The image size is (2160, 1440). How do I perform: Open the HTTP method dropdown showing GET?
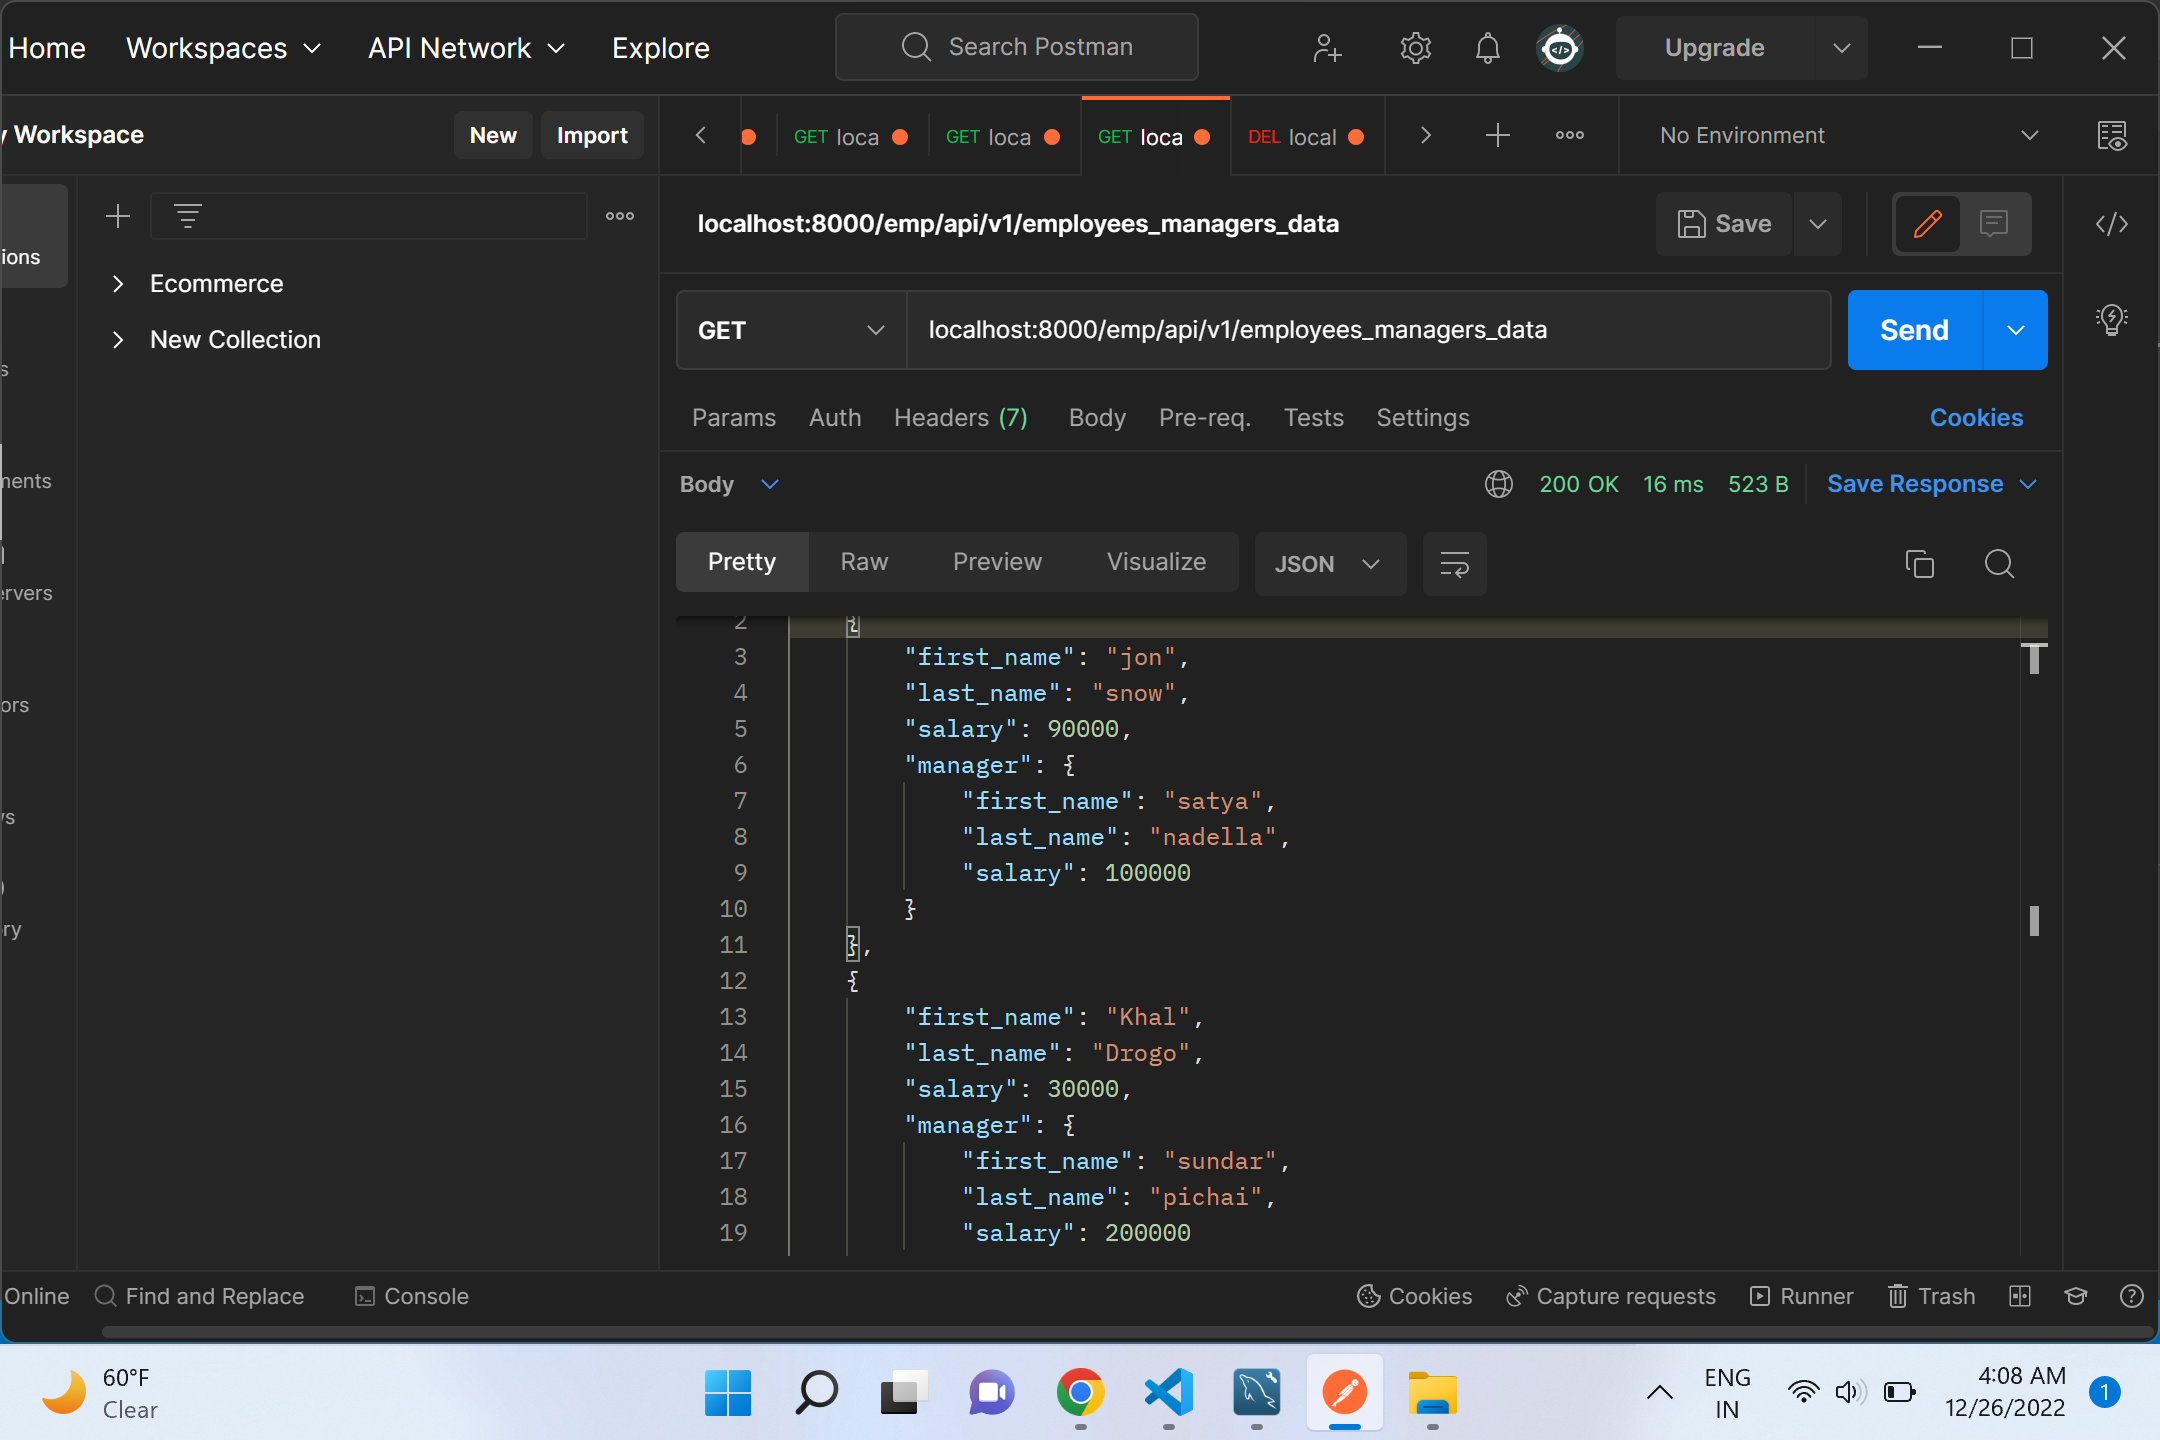(789, 330)
